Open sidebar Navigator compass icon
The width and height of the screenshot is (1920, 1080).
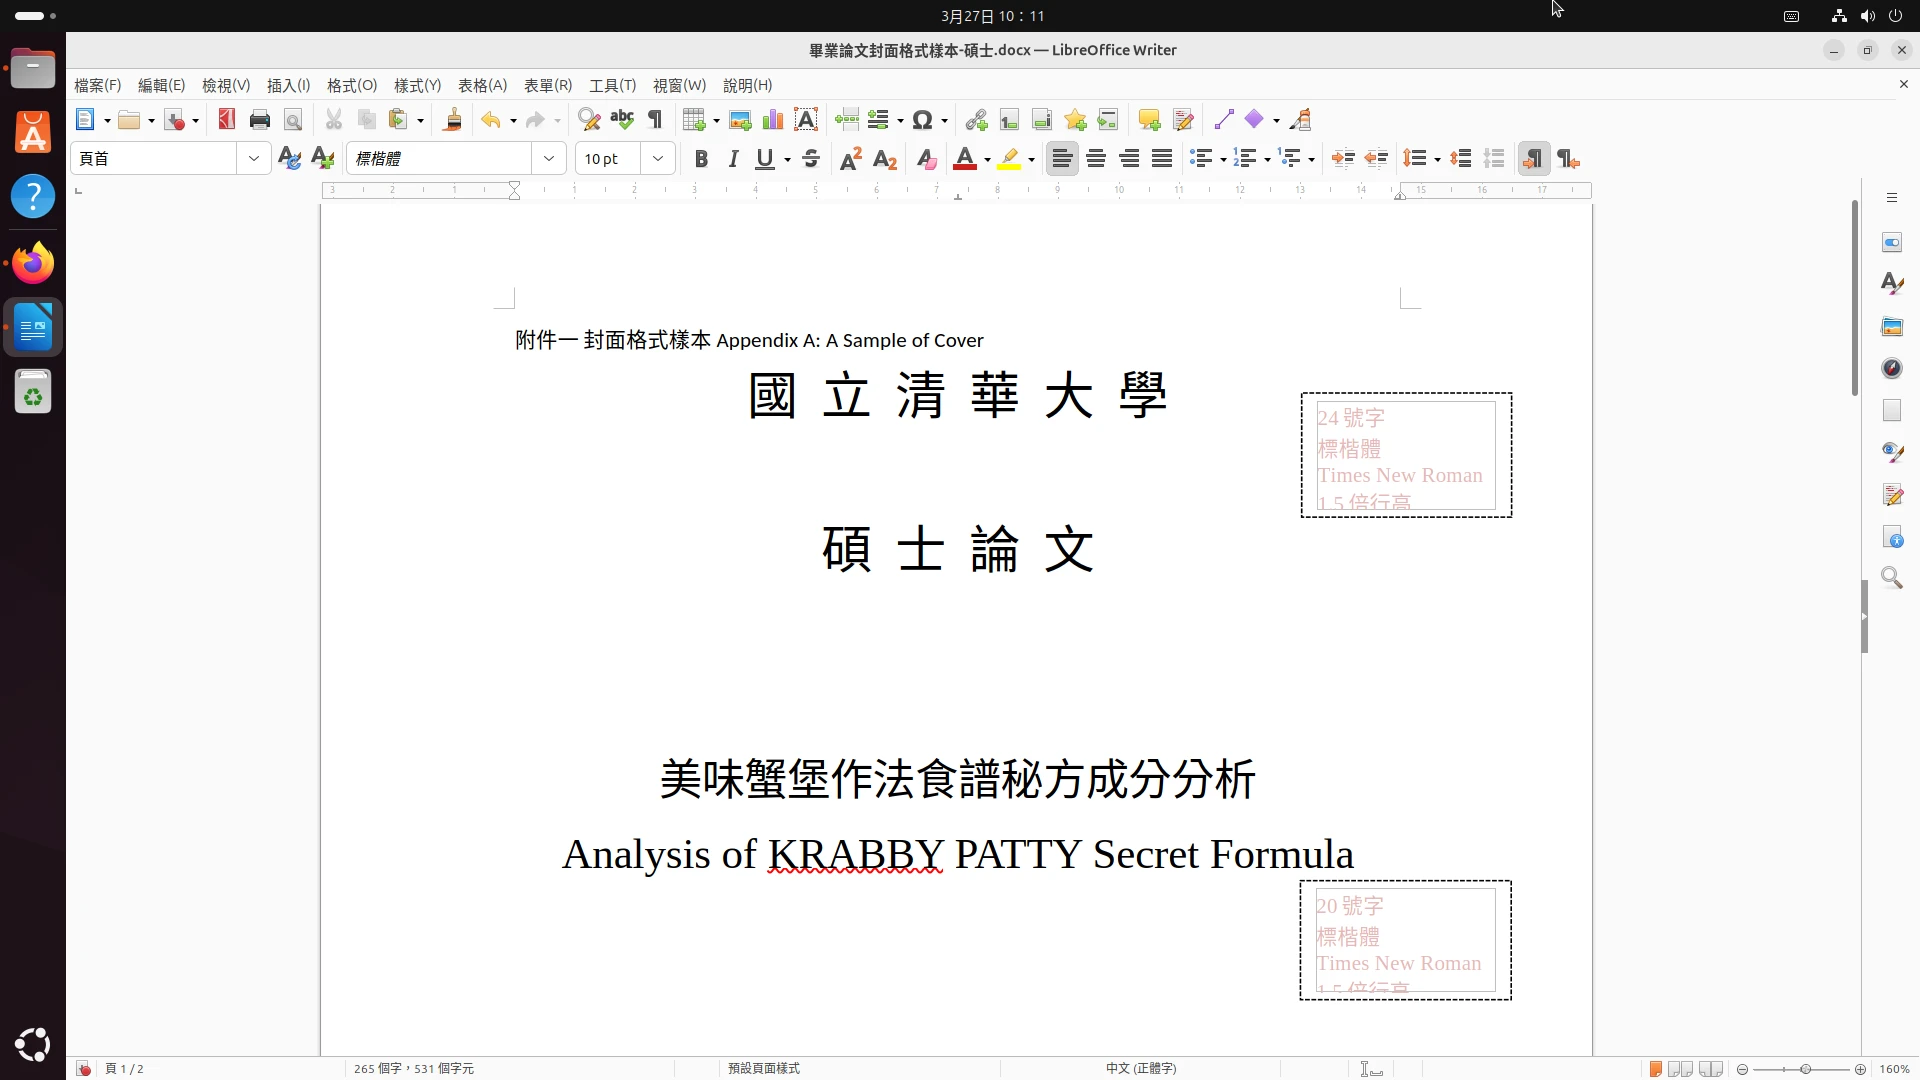[x=1892, y=368]
